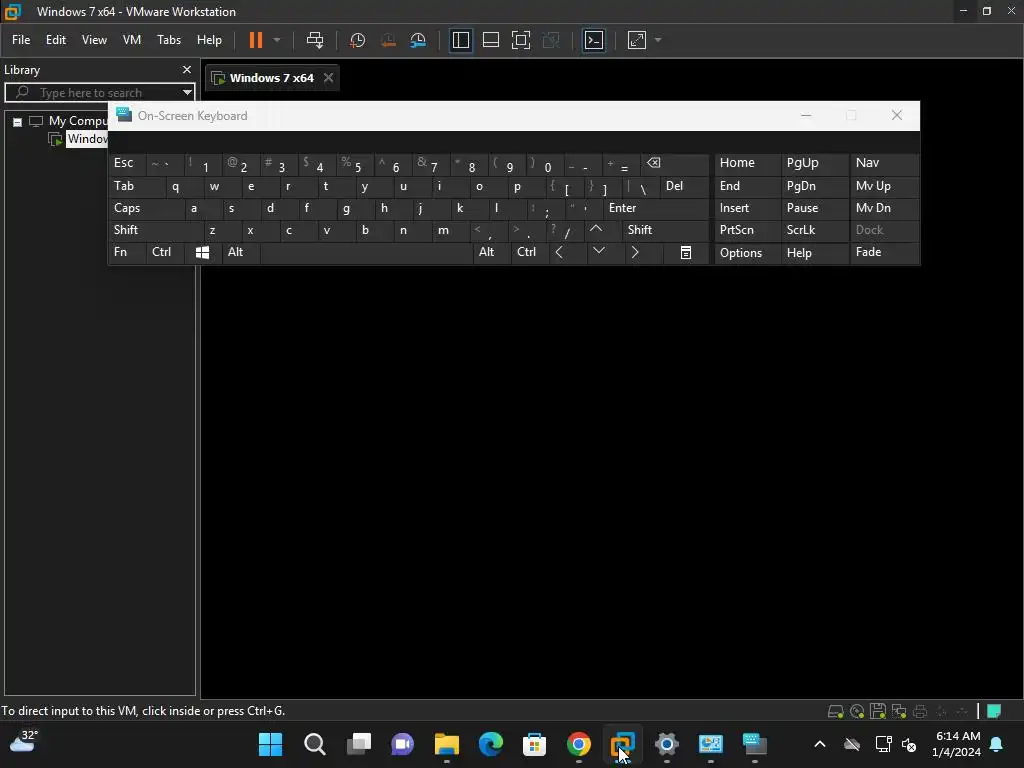Open Google Chrome from taskbar

pyautogui.click(x=579, y=744)
